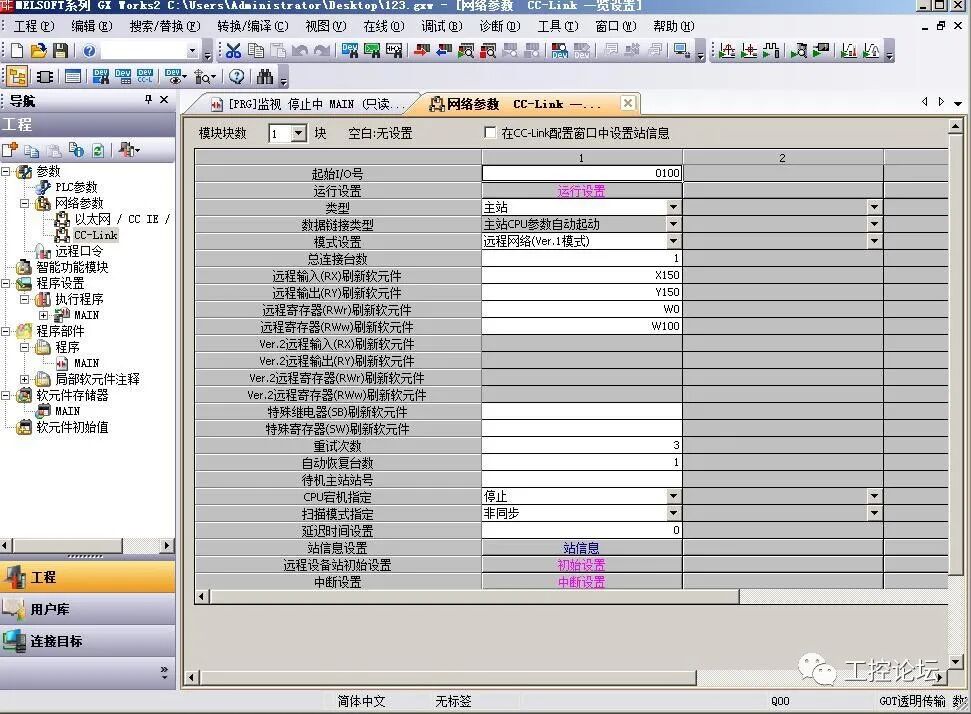The image size is (971, 714).
Task: Click the blue help icon beside save
Action: click(x=89, y=51)
